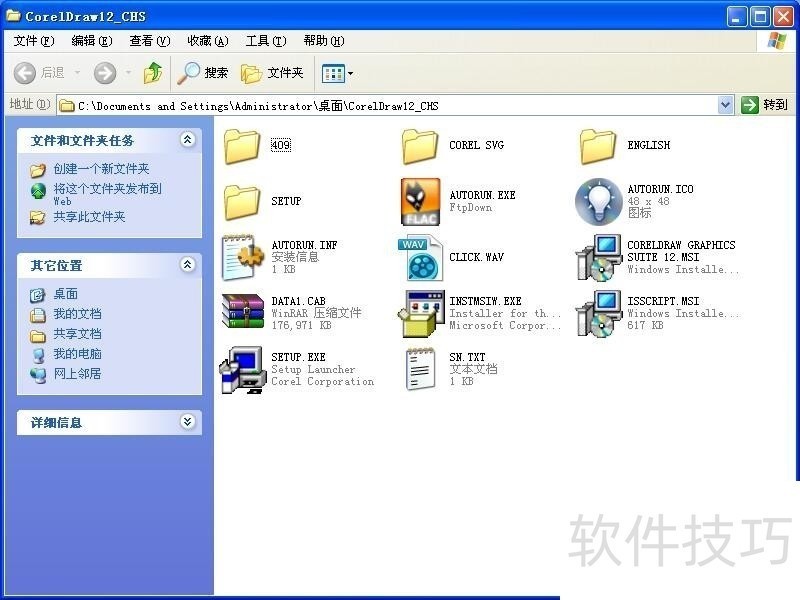
Task: Collapse the 文件和文件夹任务 panel
Action: pos(188,139)
